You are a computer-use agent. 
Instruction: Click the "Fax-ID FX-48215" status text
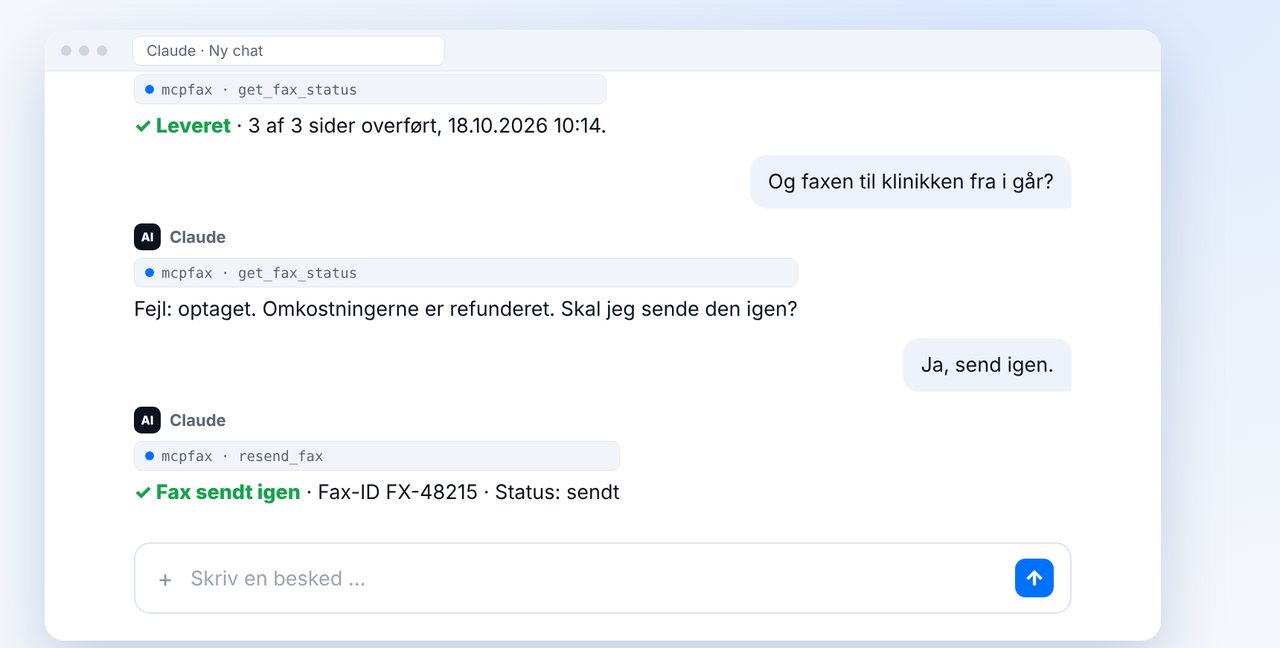pos(398,492)
